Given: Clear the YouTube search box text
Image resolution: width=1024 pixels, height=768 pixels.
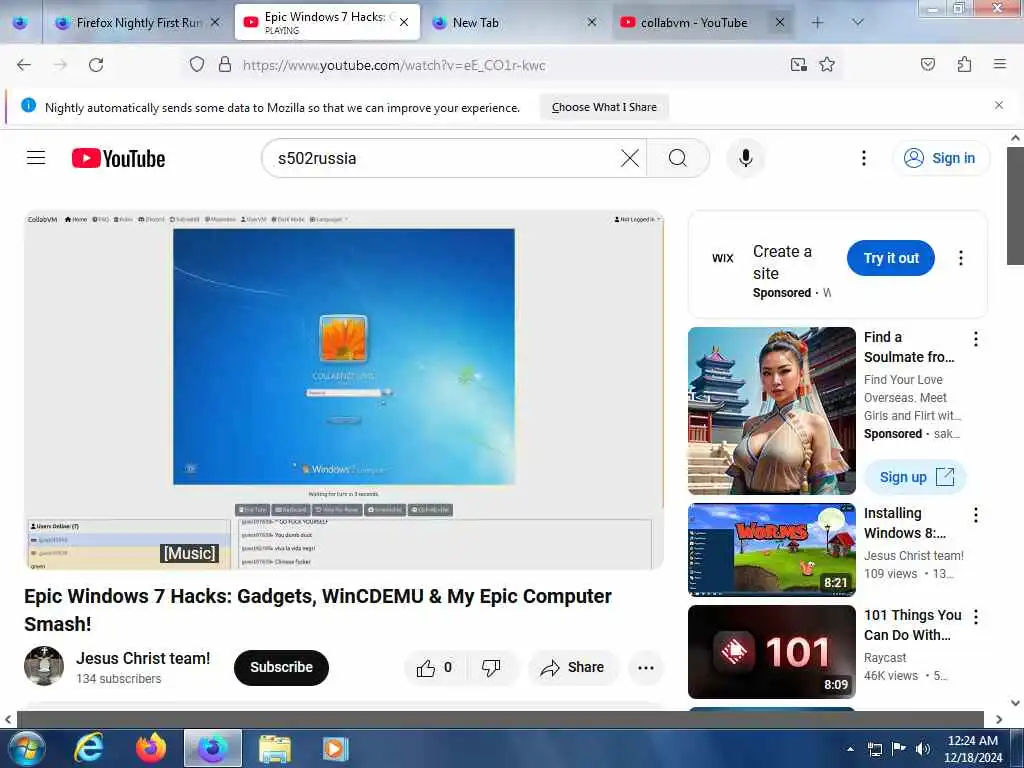Looking at the screenshot, I should click(630, 158).
